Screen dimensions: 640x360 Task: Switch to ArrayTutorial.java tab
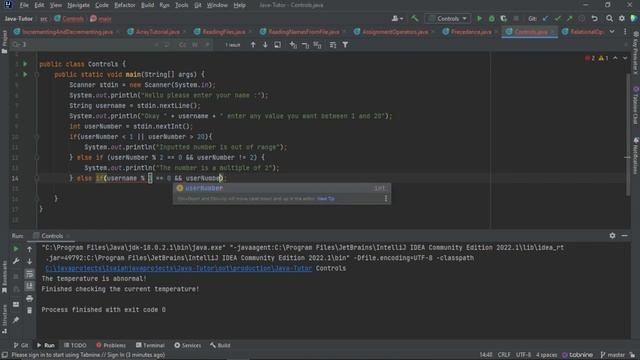(158, 31)
